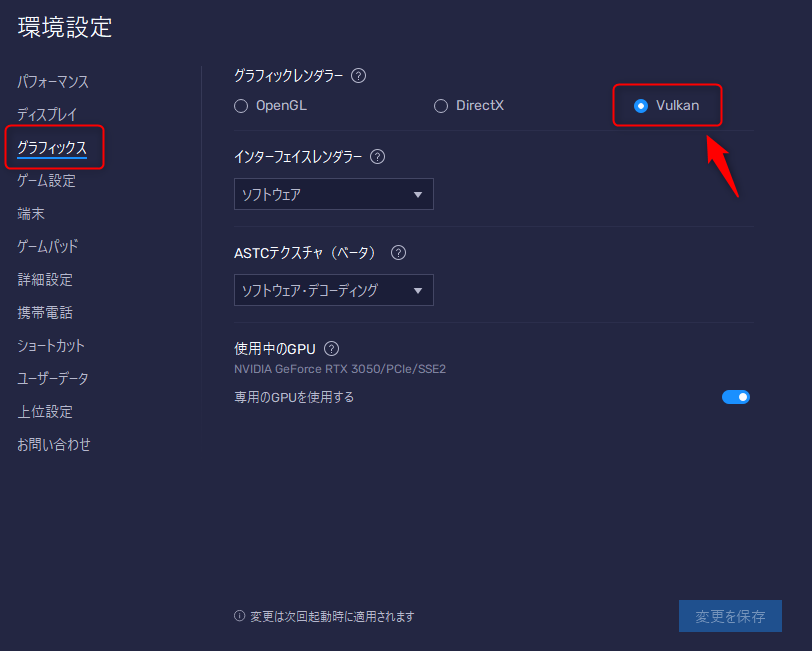This screenshot has height=651, width=812.
Task: Open the インターフェイスレンダラー dropdown
Action: (333, 194)
